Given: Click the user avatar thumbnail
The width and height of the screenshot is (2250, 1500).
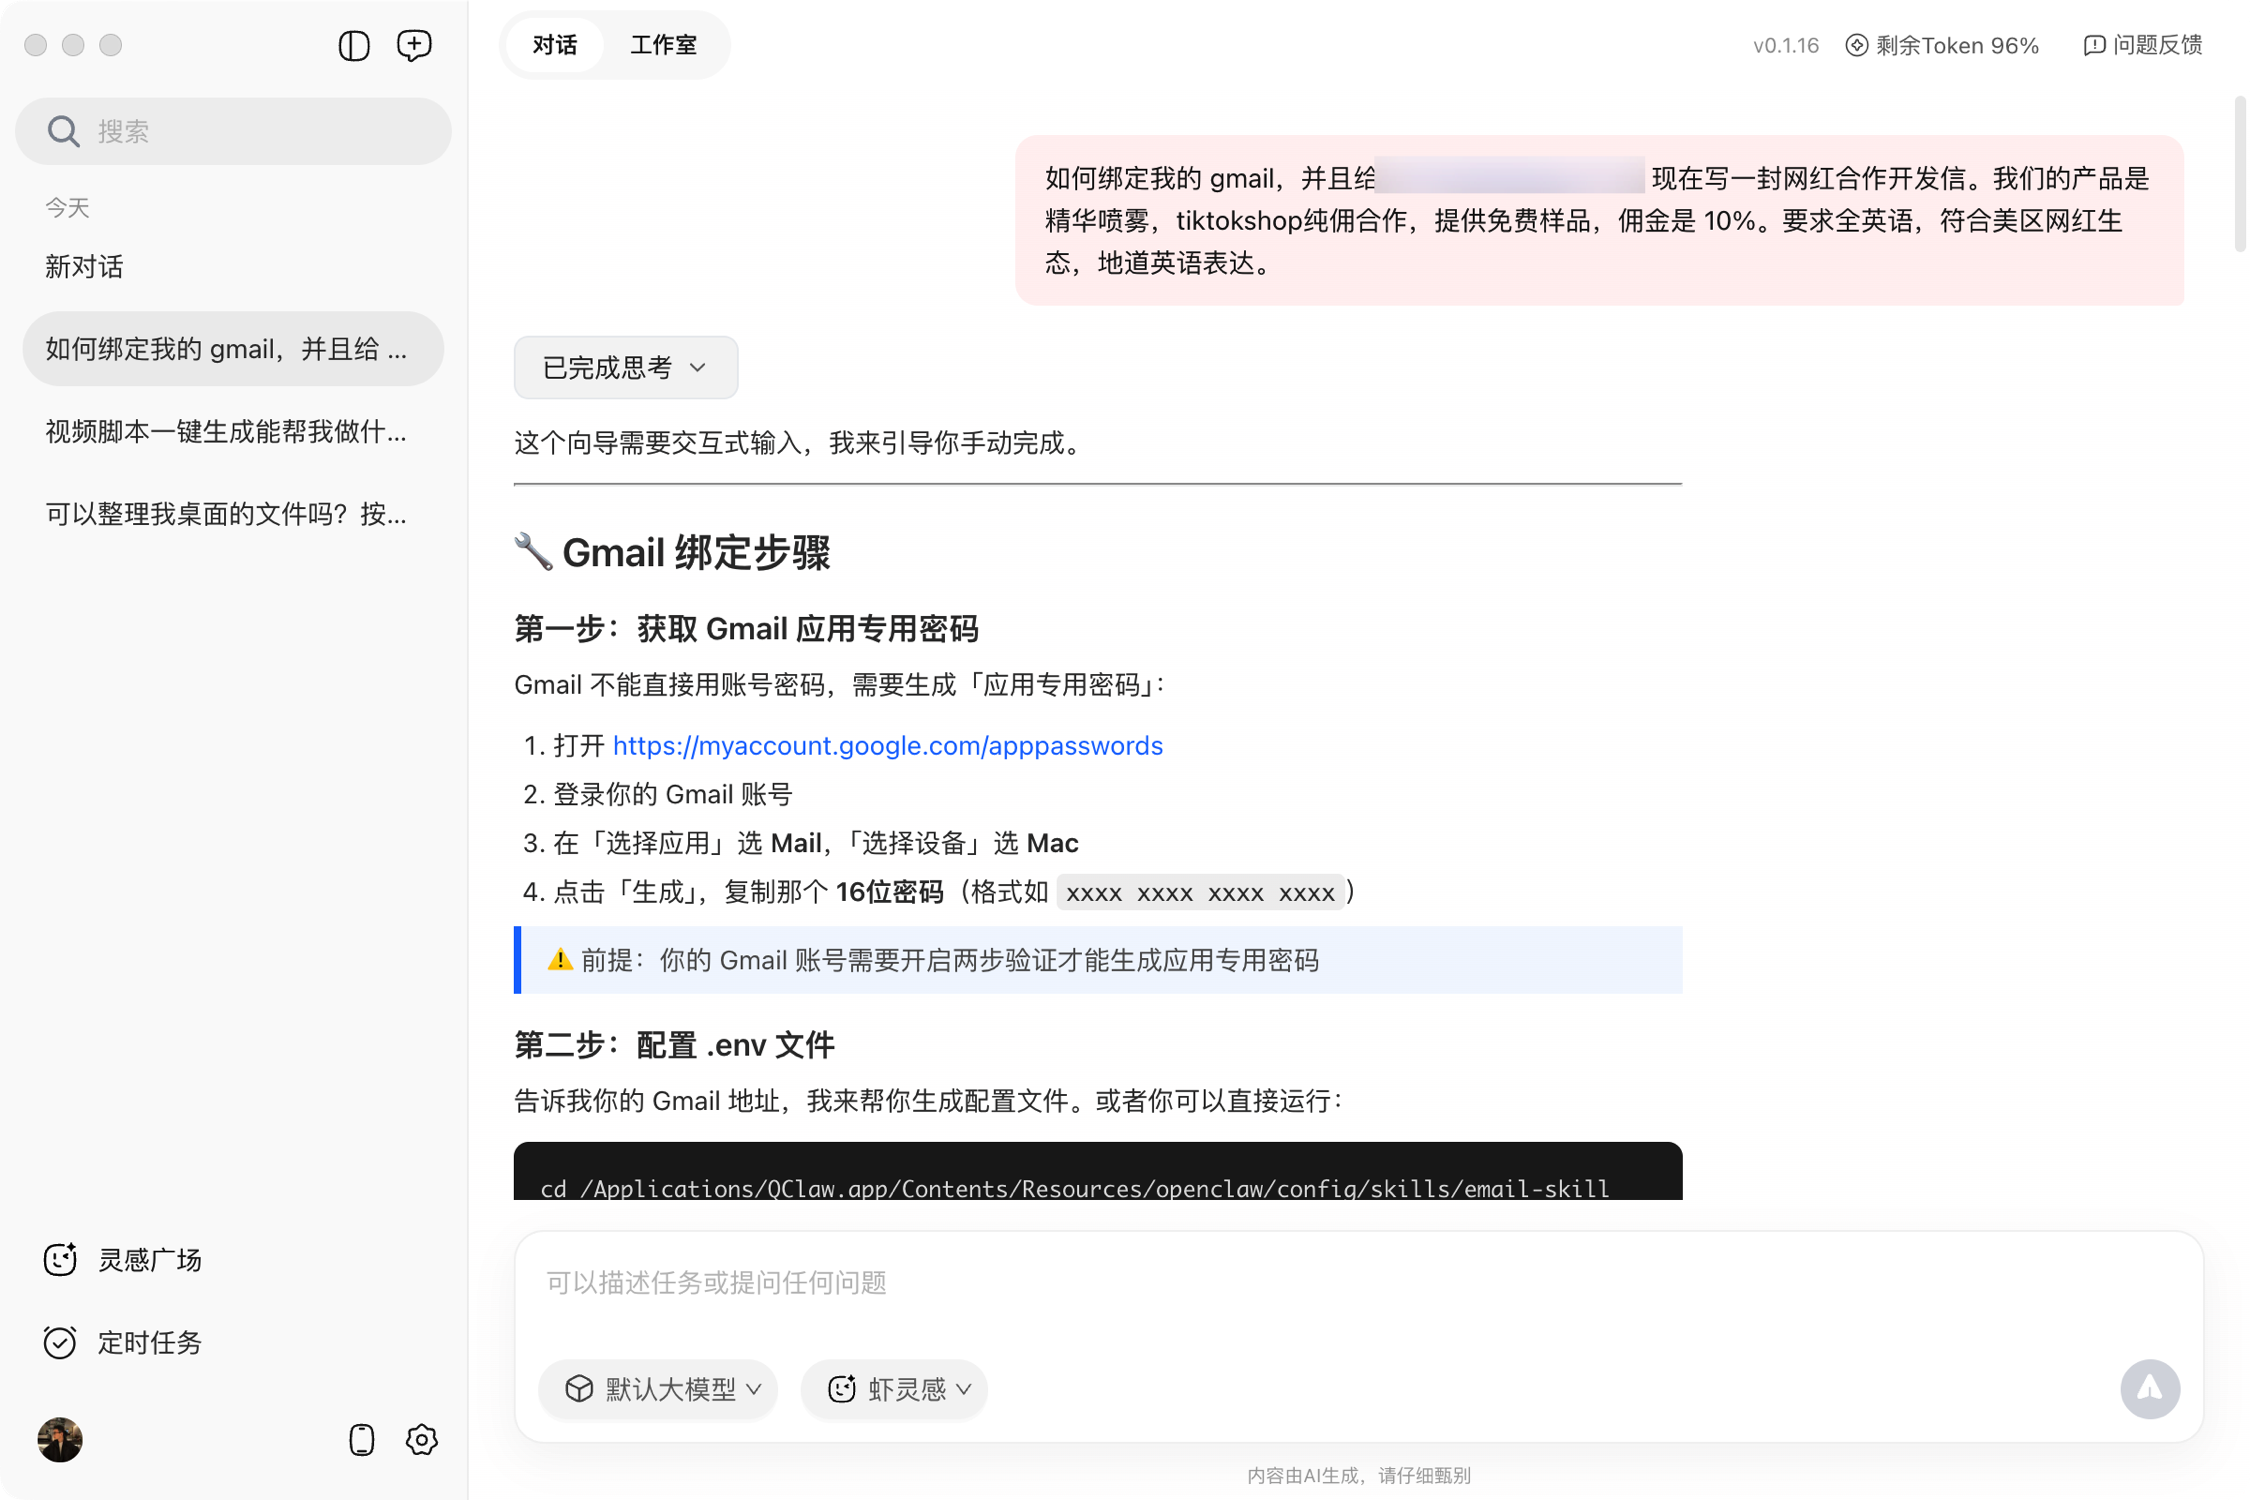Looking at the screenshot, I should click(x=60, y=1440).
